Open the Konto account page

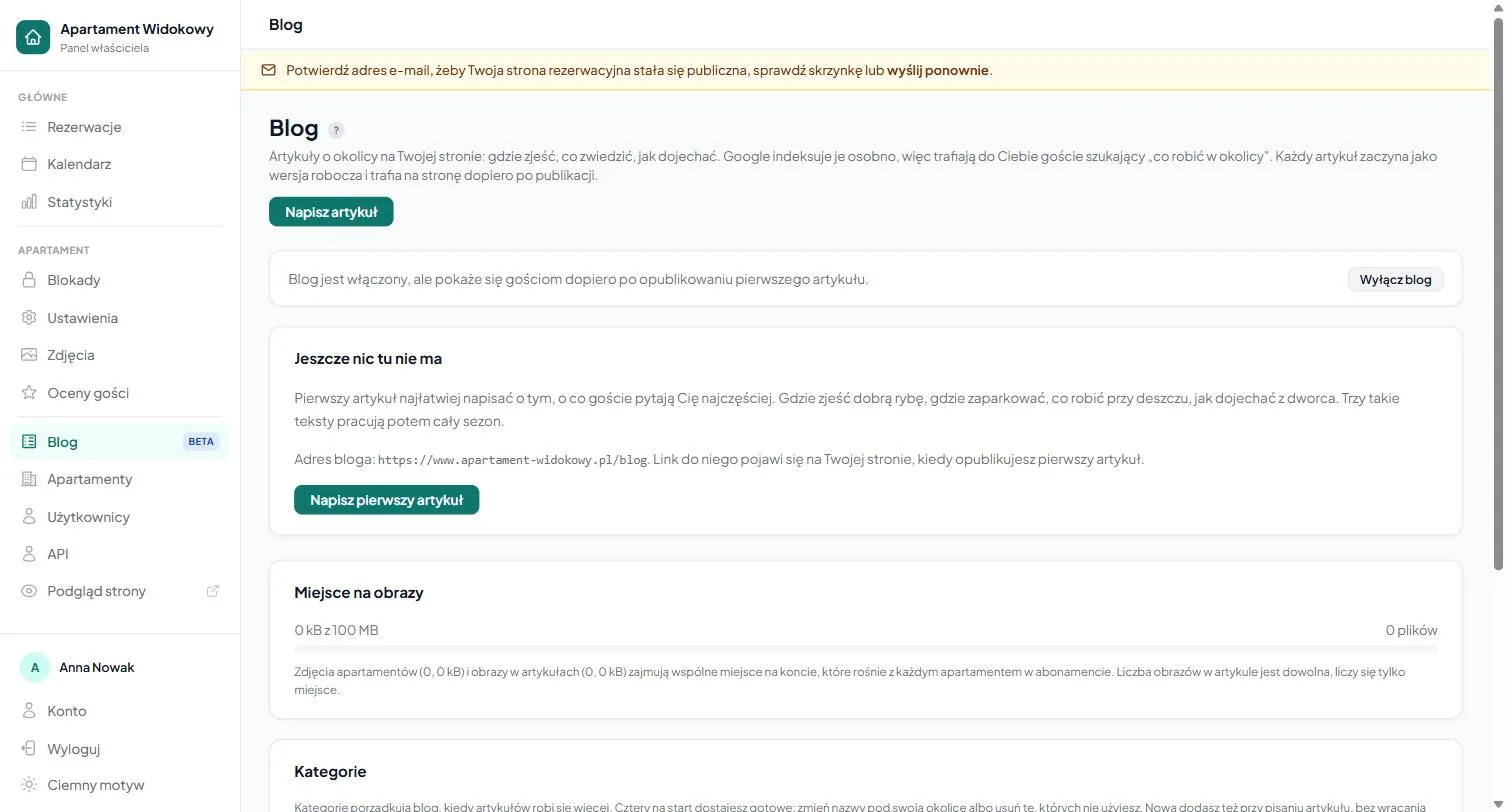coord(120,711)
